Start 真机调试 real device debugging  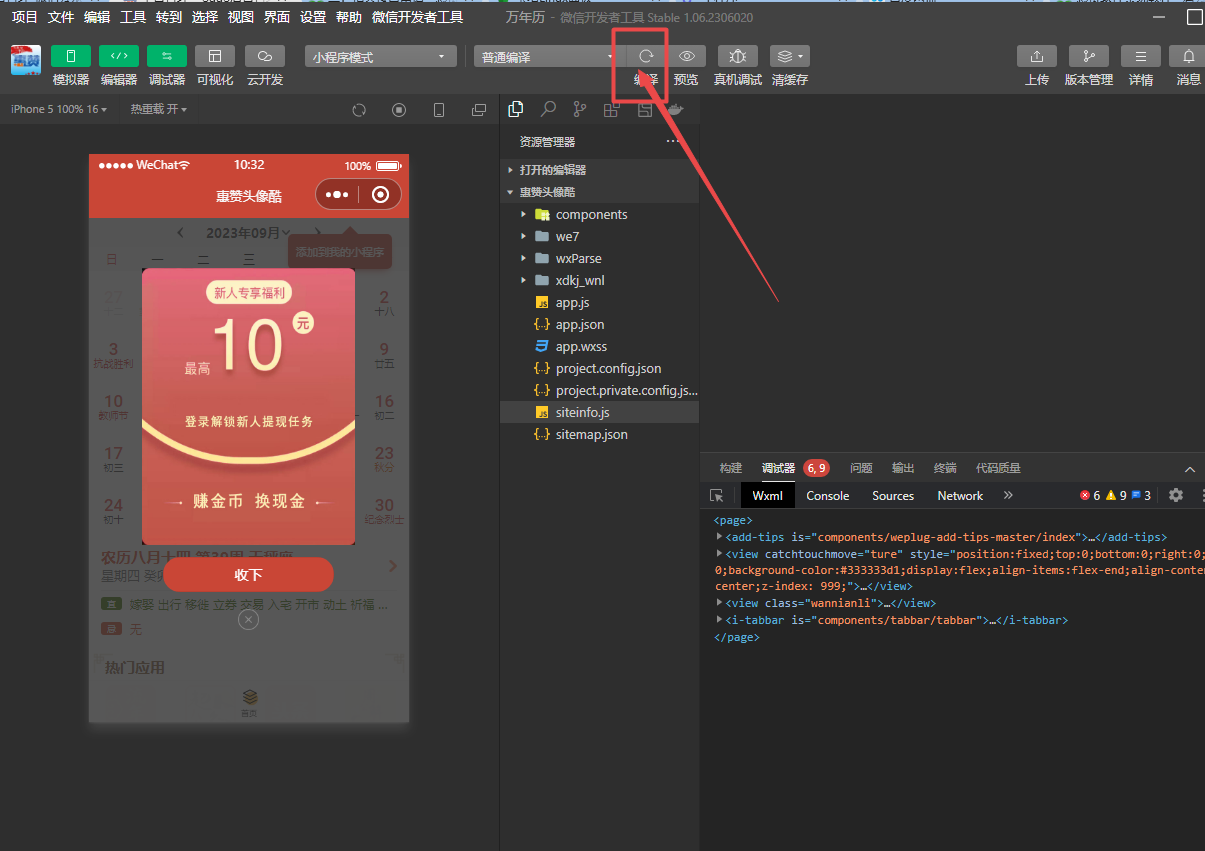738,56
